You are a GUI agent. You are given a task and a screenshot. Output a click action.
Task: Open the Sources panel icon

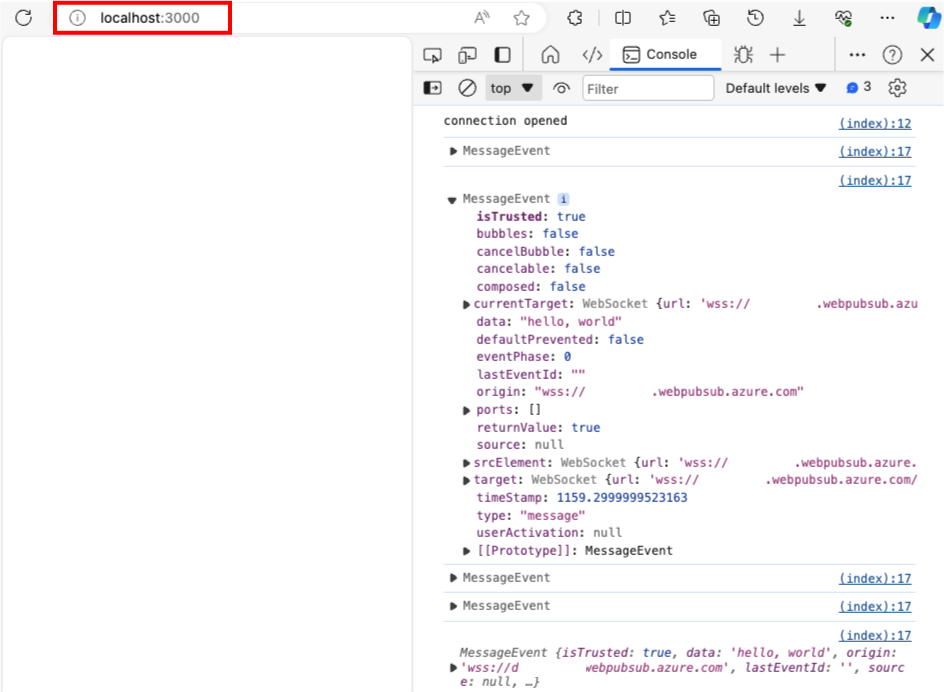coord(591,55)
